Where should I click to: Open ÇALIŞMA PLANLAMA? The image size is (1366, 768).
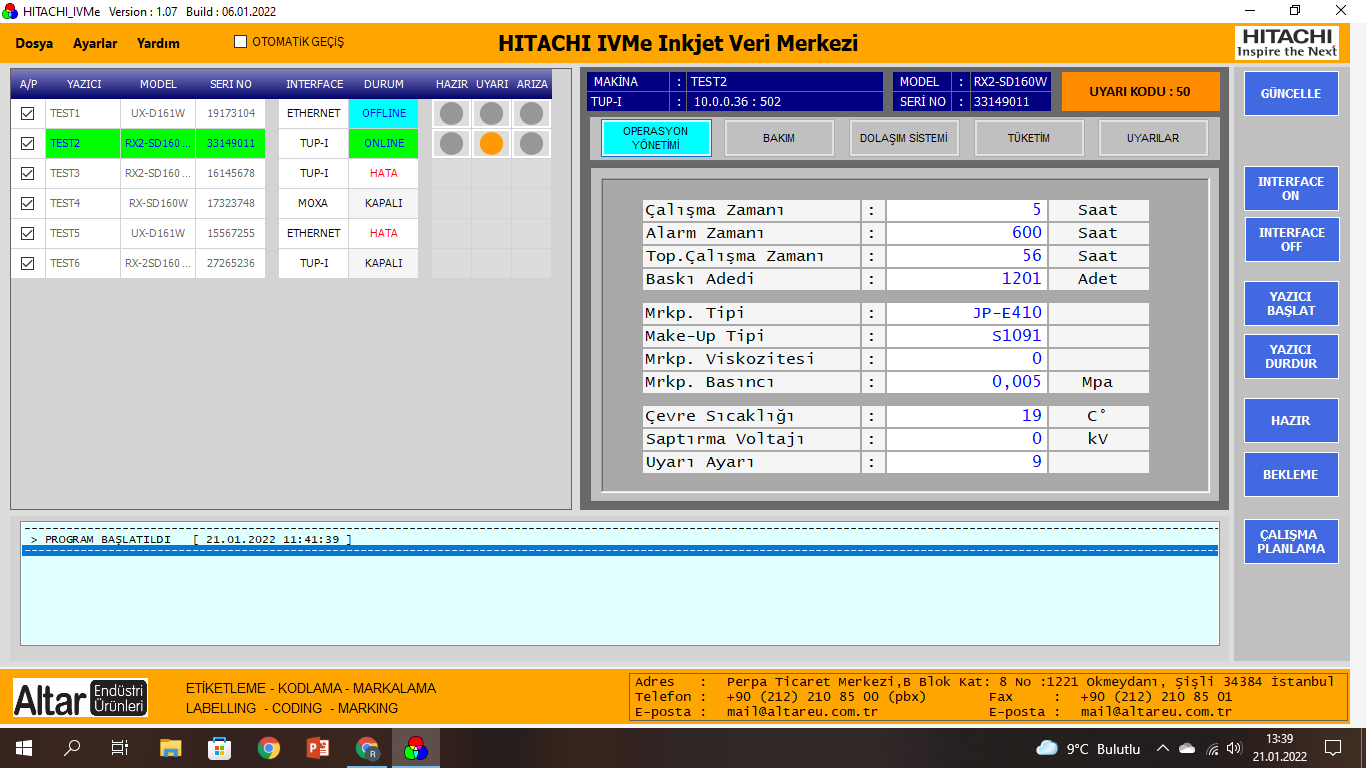[x=1291, y=541]
